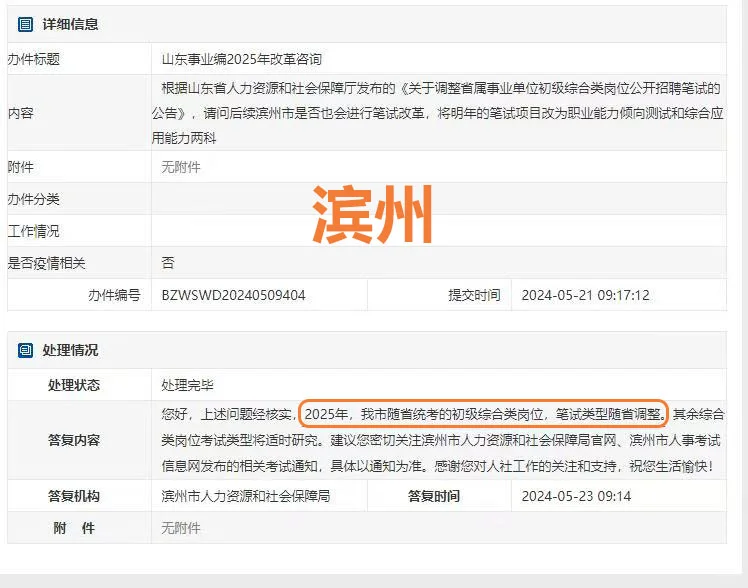The width and height of the screenshot is (748, 588).
Task: Click the title 山东事业编2025年改革咨询
Action: 241,59
